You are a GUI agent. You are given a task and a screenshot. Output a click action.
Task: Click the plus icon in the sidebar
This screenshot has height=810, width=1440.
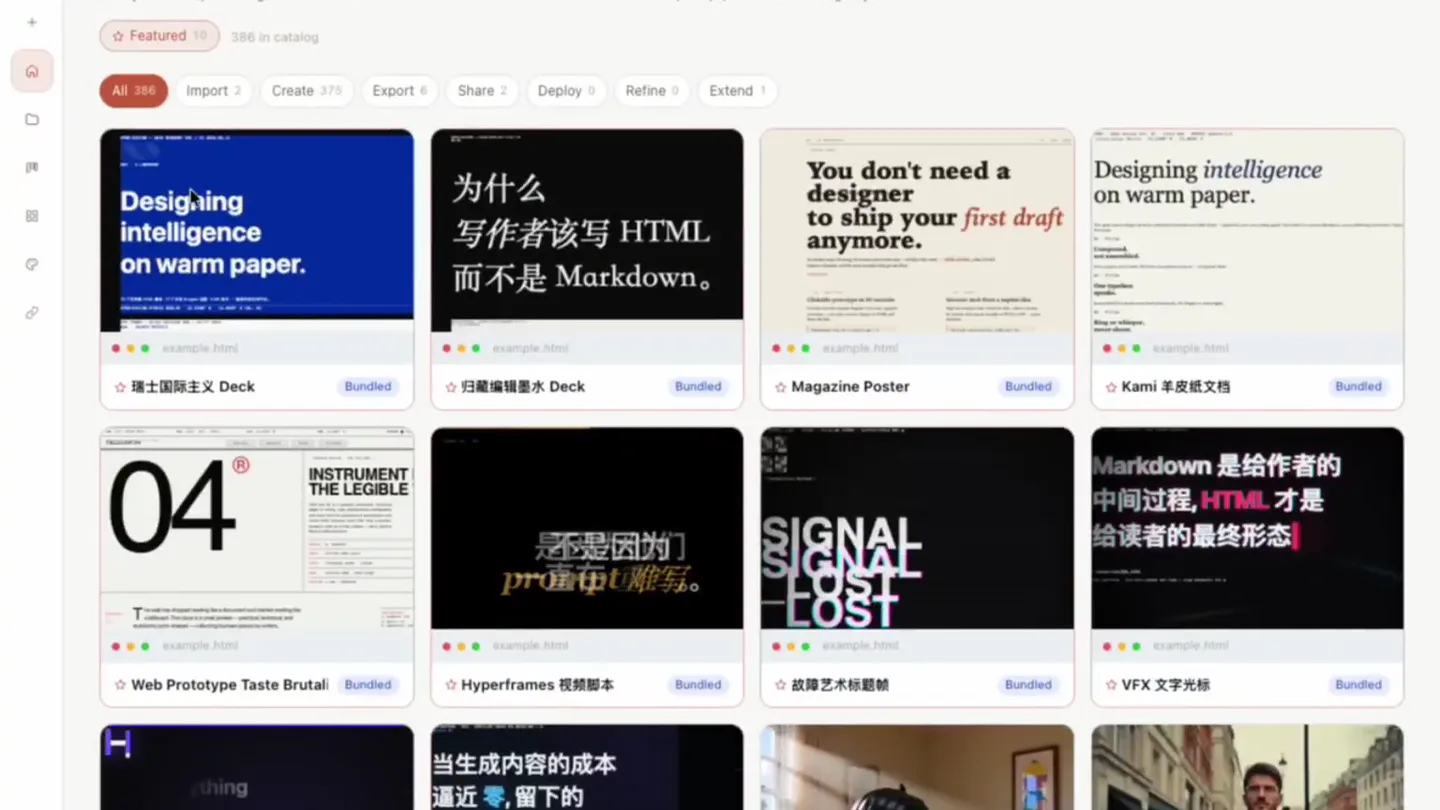click(x=32, y=22)
